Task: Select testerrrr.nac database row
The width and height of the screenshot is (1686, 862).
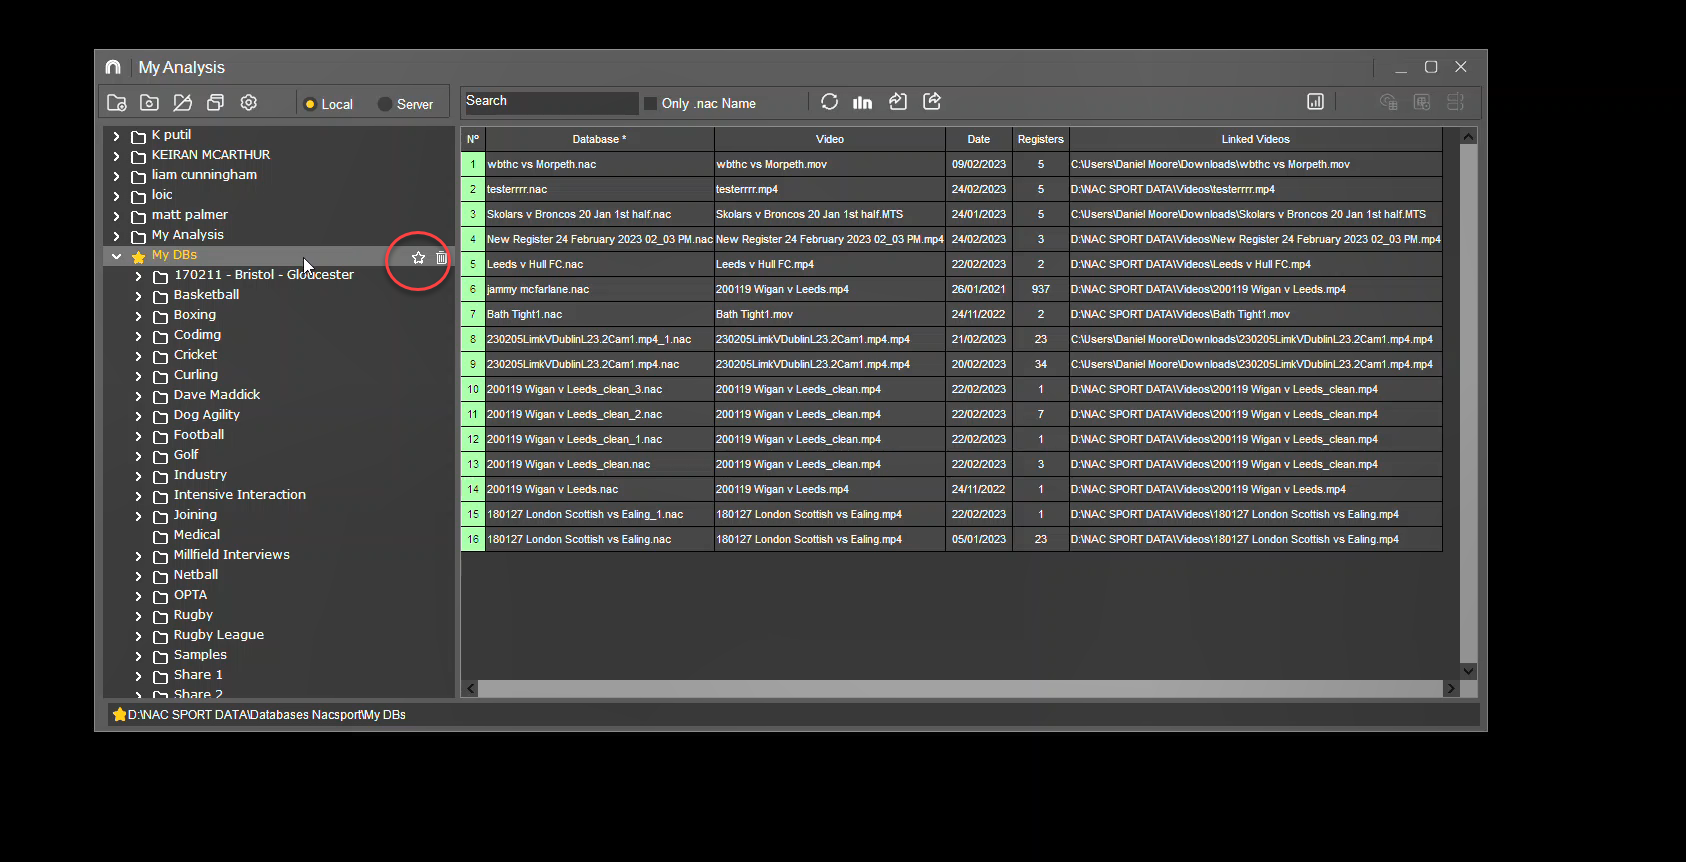Action: (599, 189)
